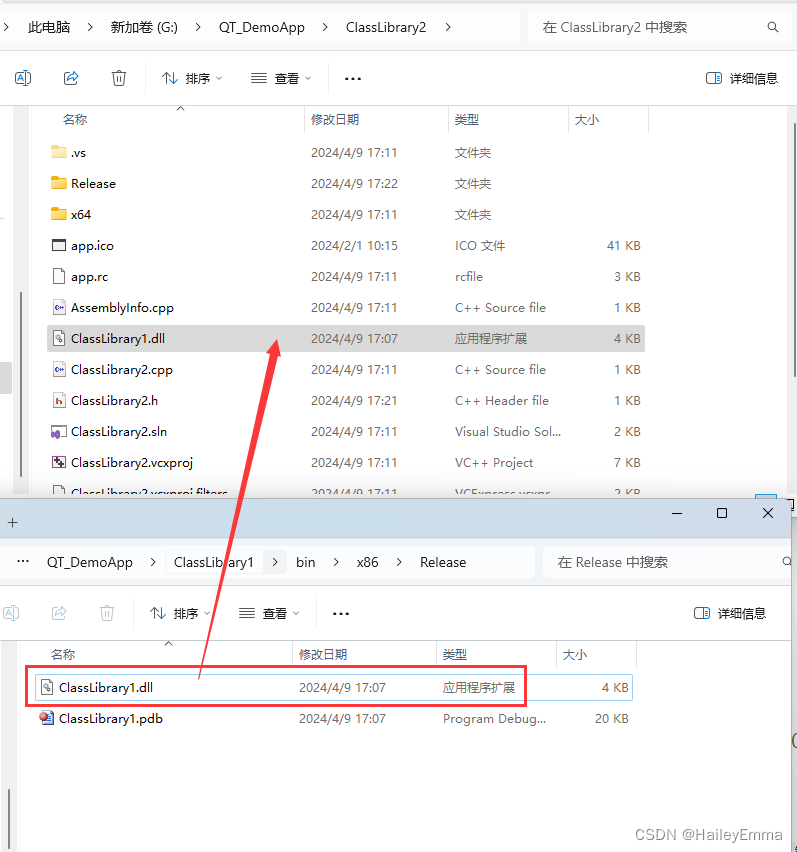Viewport: 797px width, 852px height.
Task: Click Rename icon in ClassLibrary2 window toolbar
Action: pyautogui.click(x=23, y=78)
